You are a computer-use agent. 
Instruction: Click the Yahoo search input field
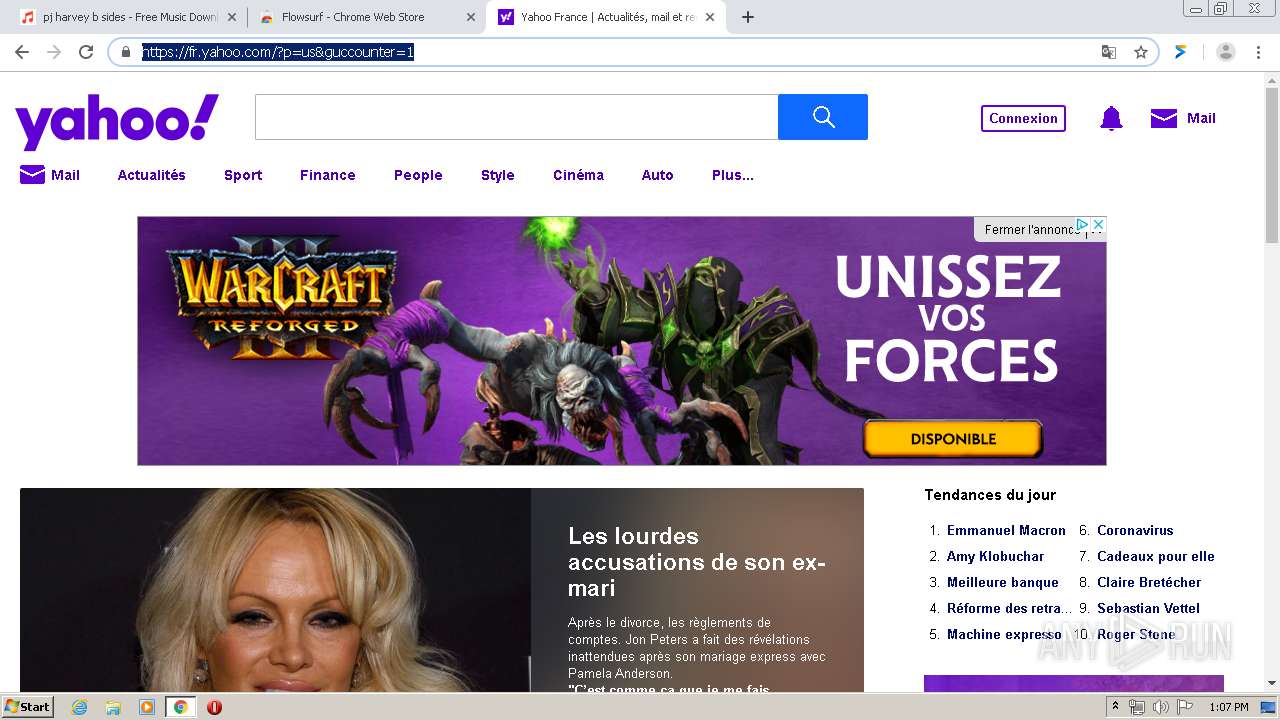point(516,117)
